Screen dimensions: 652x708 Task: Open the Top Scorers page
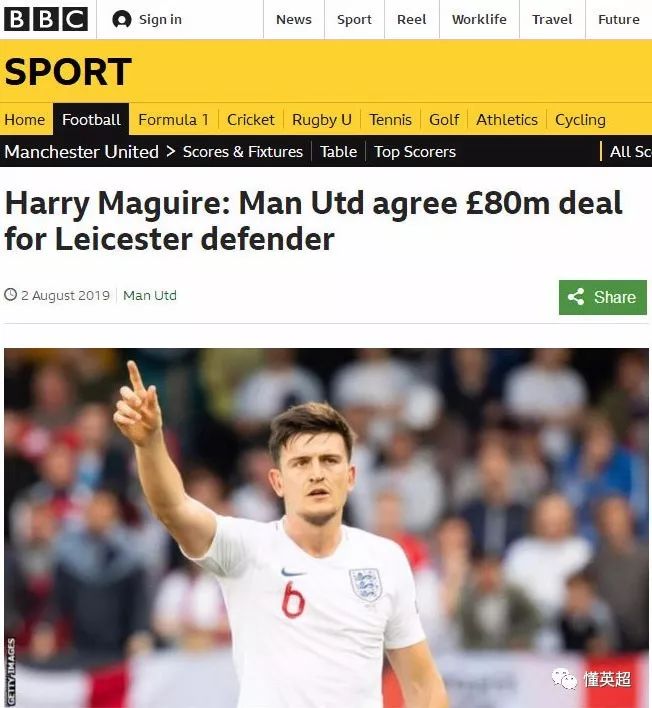pos(415,152)
